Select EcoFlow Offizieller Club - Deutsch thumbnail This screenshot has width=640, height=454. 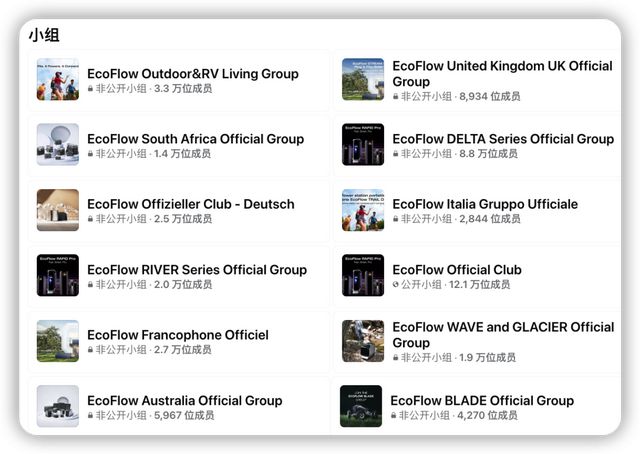[x=58, y=210]
